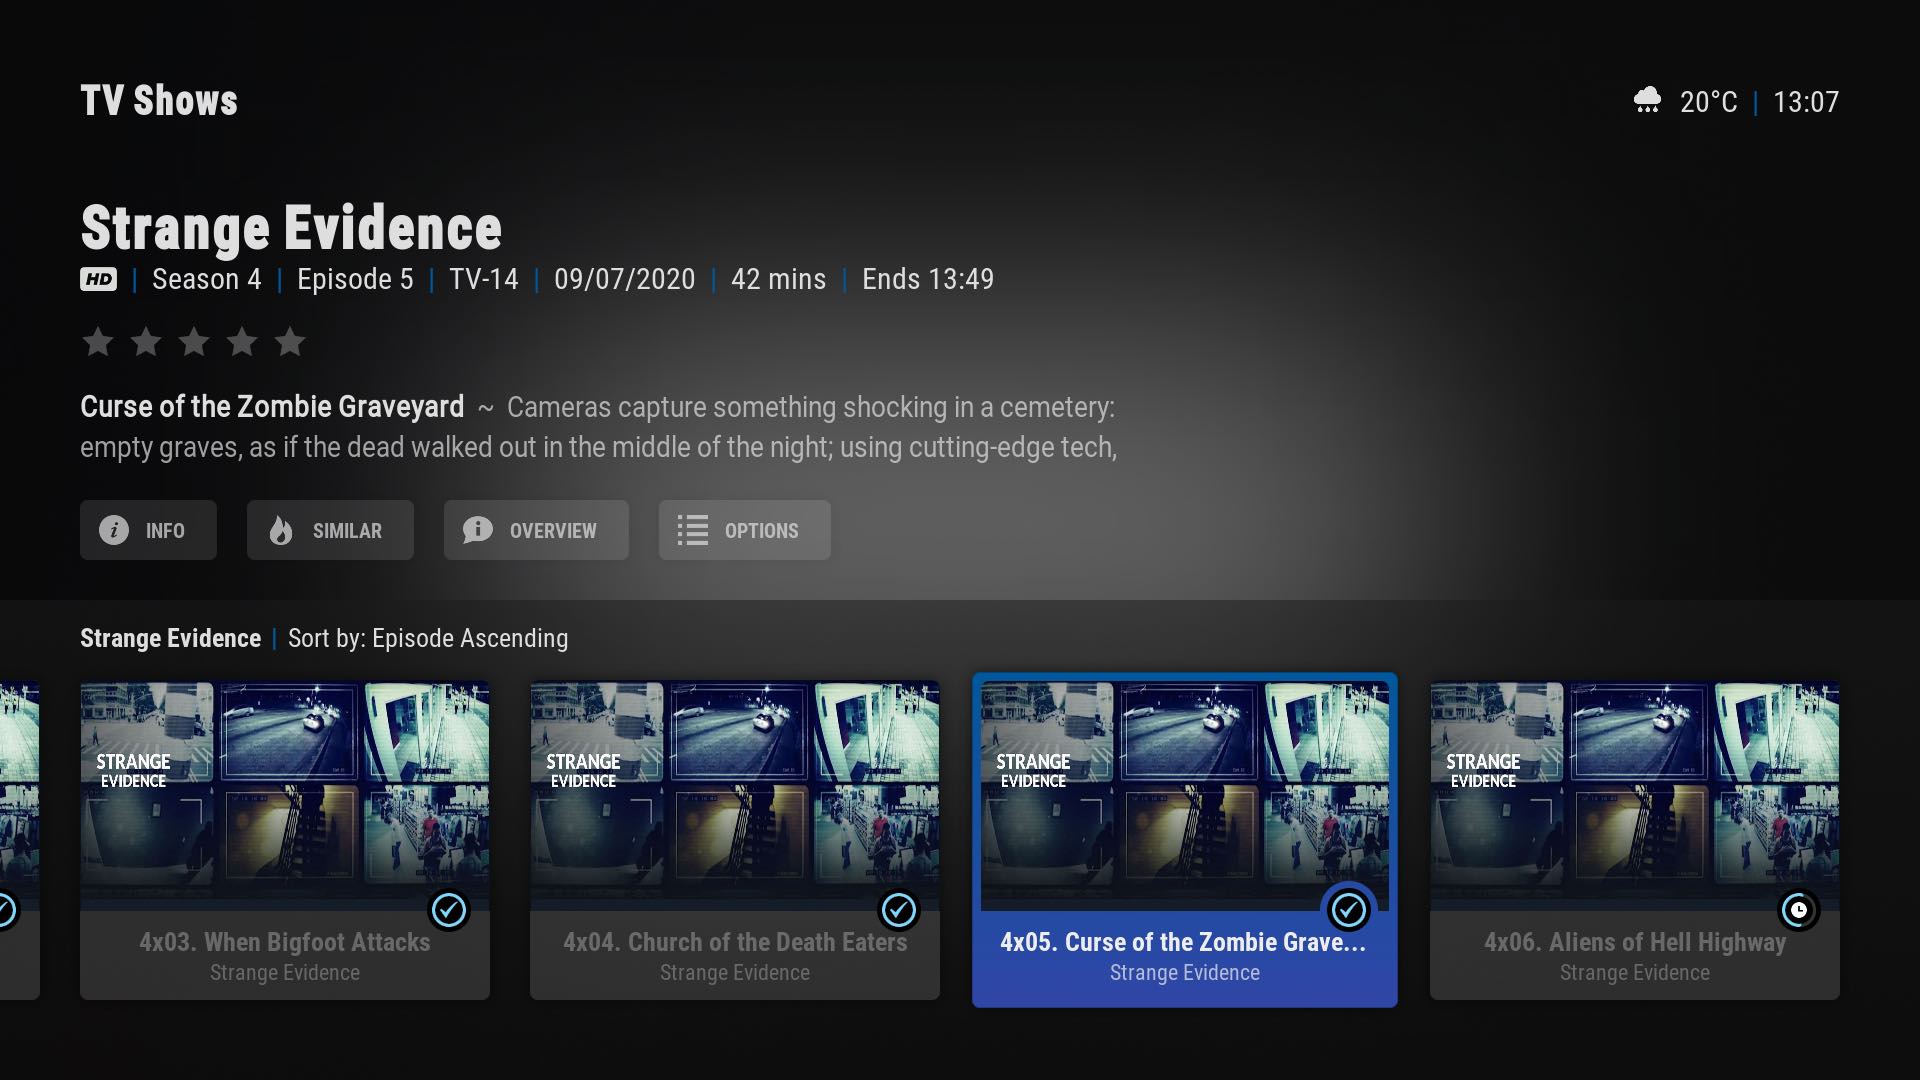Screen dimensions: 1920x1080
Task: Click the '42 mins' duration
Action: [779, 280]
